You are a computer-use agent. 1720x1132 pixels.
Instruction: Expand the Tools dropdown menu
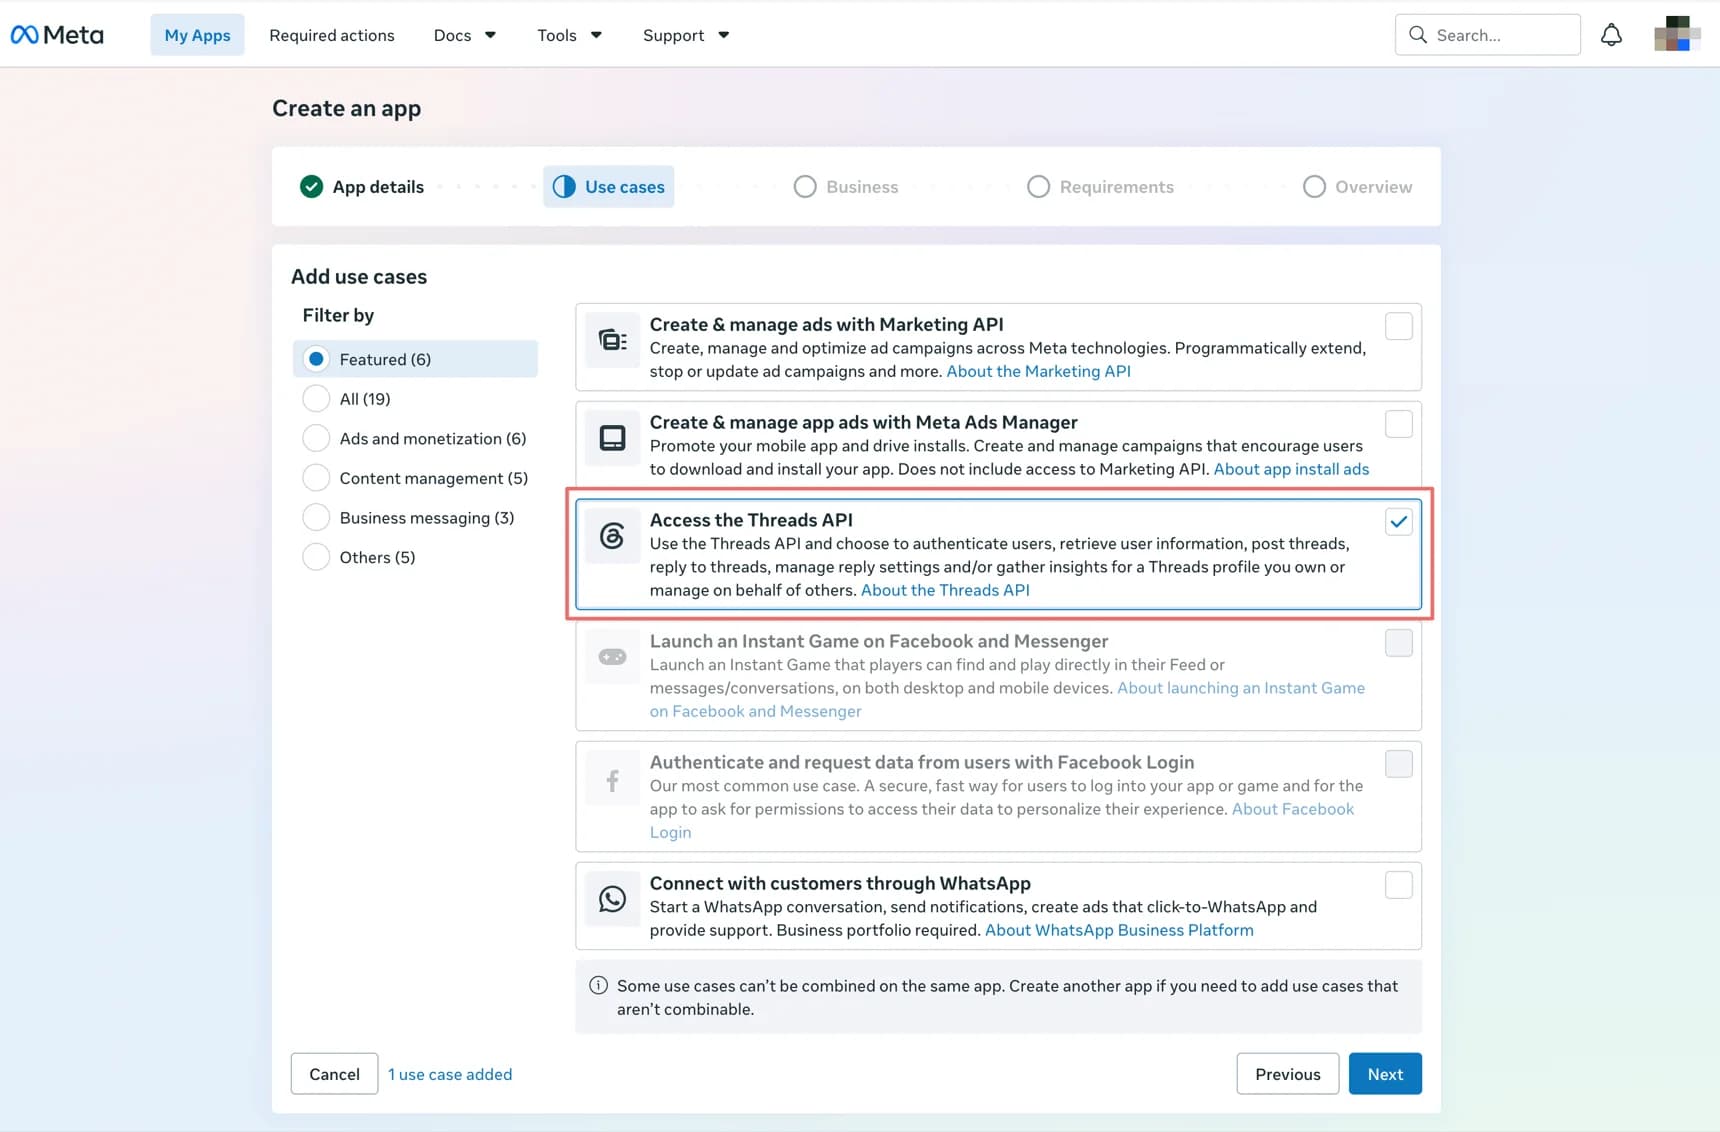(x=569, y=35)
